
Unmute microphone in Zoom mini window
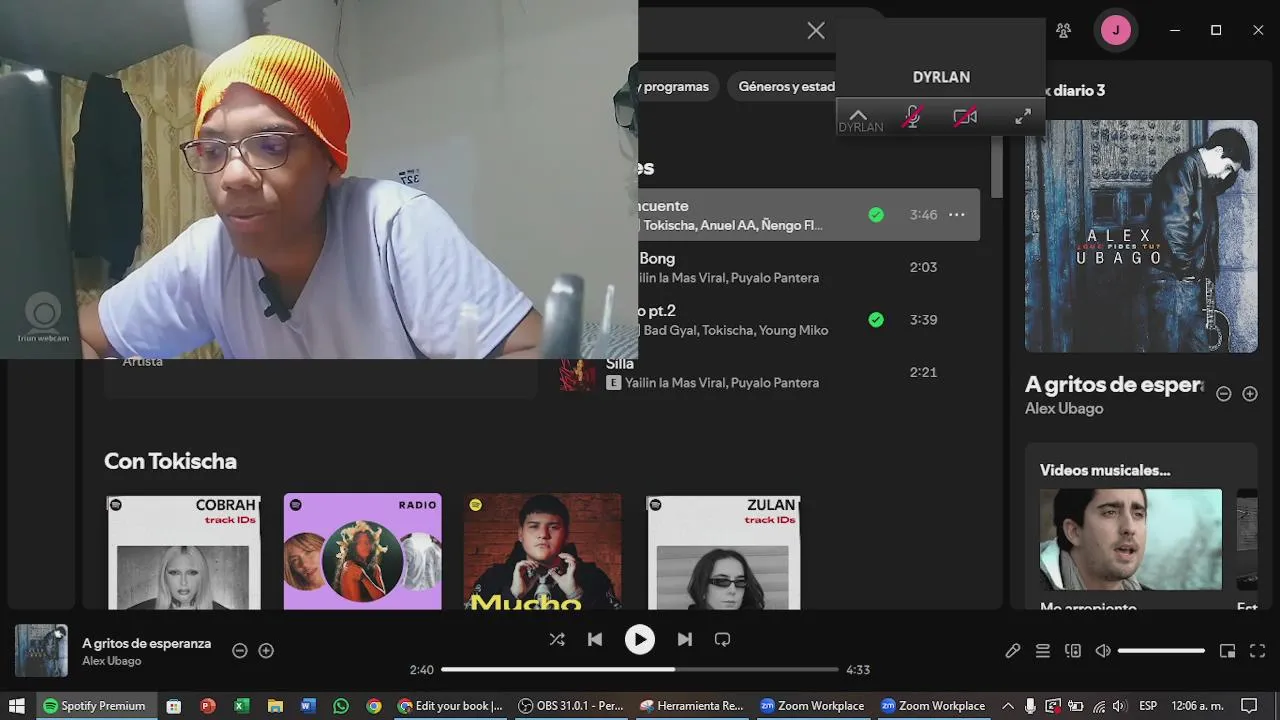(x=912, y=117)
